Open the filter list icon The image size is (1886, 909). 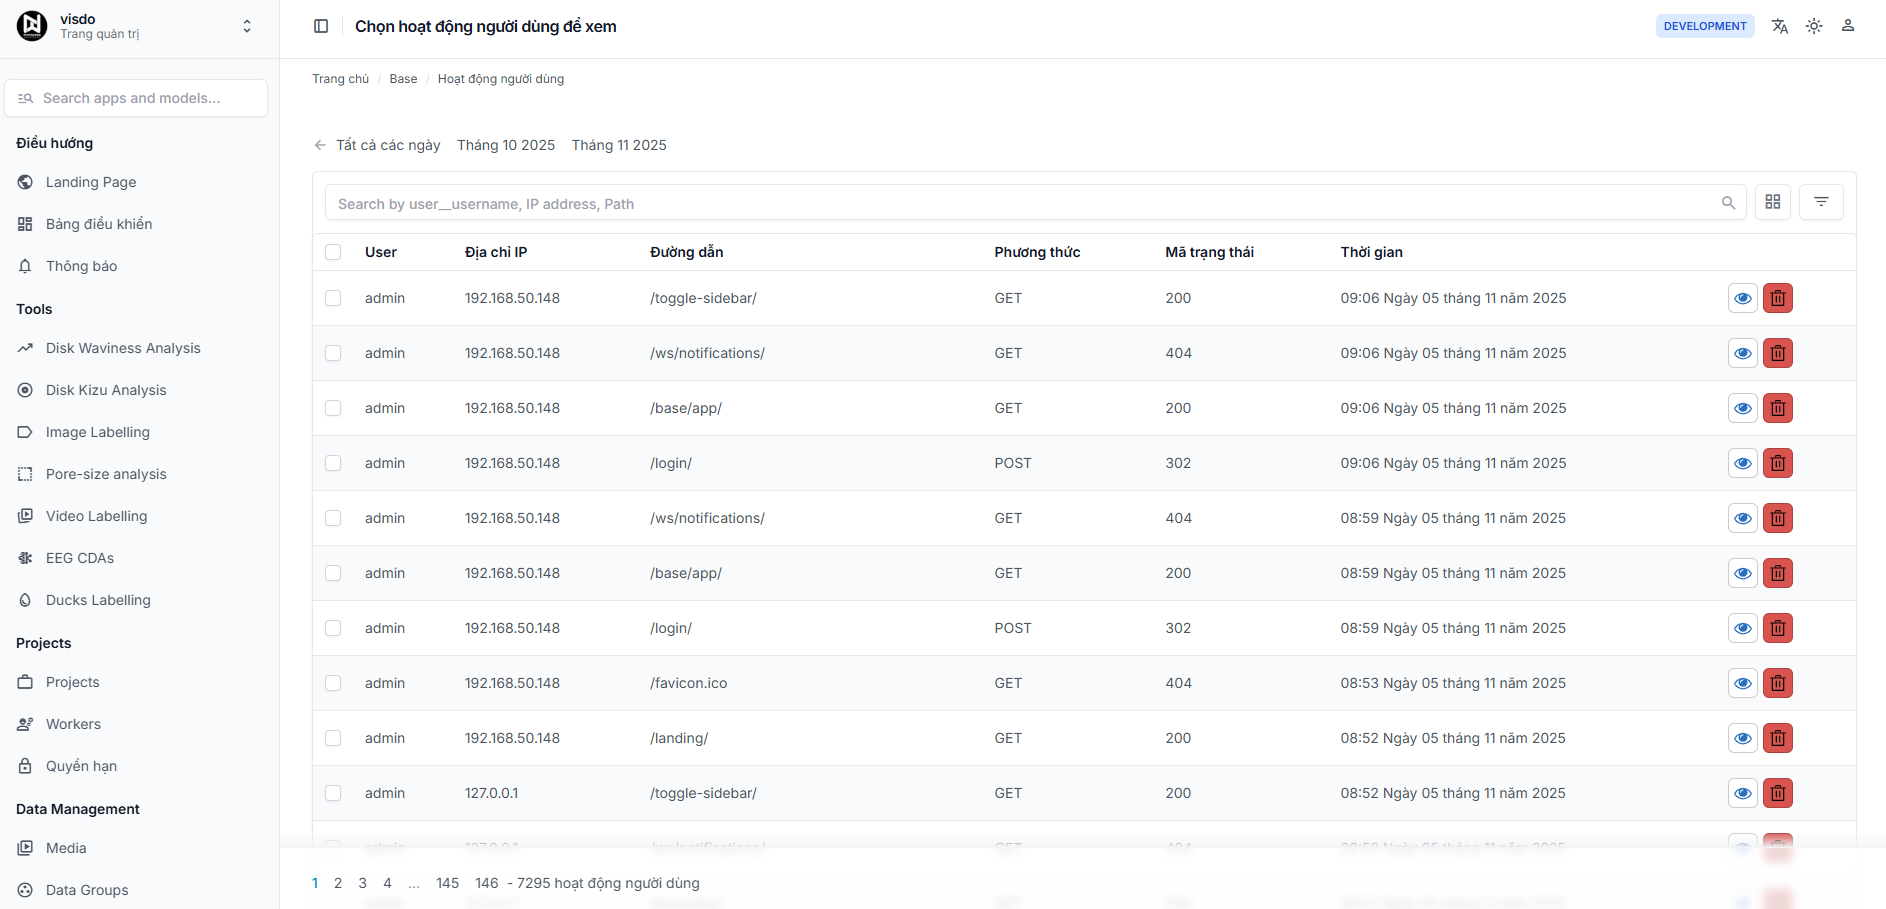coord(1820,202)
